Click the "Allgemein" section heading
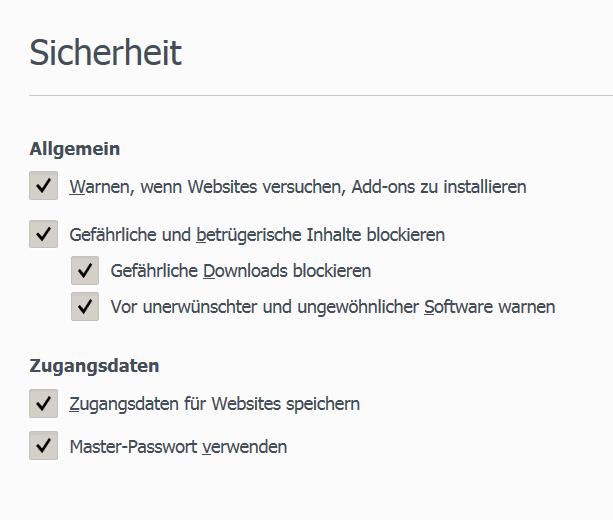The width and height of the screenshot is (613, 520). pos(75,149)
